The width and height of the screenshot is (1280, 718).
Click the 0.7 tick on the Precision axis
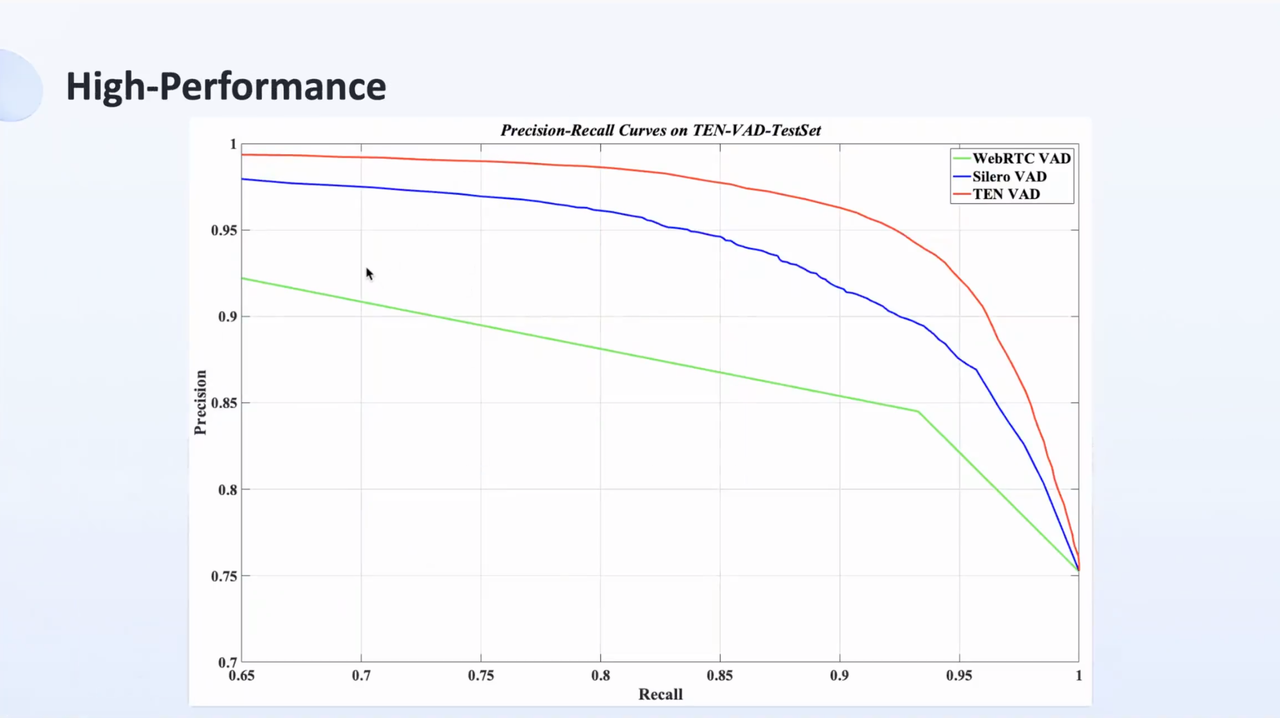(227, 662)
